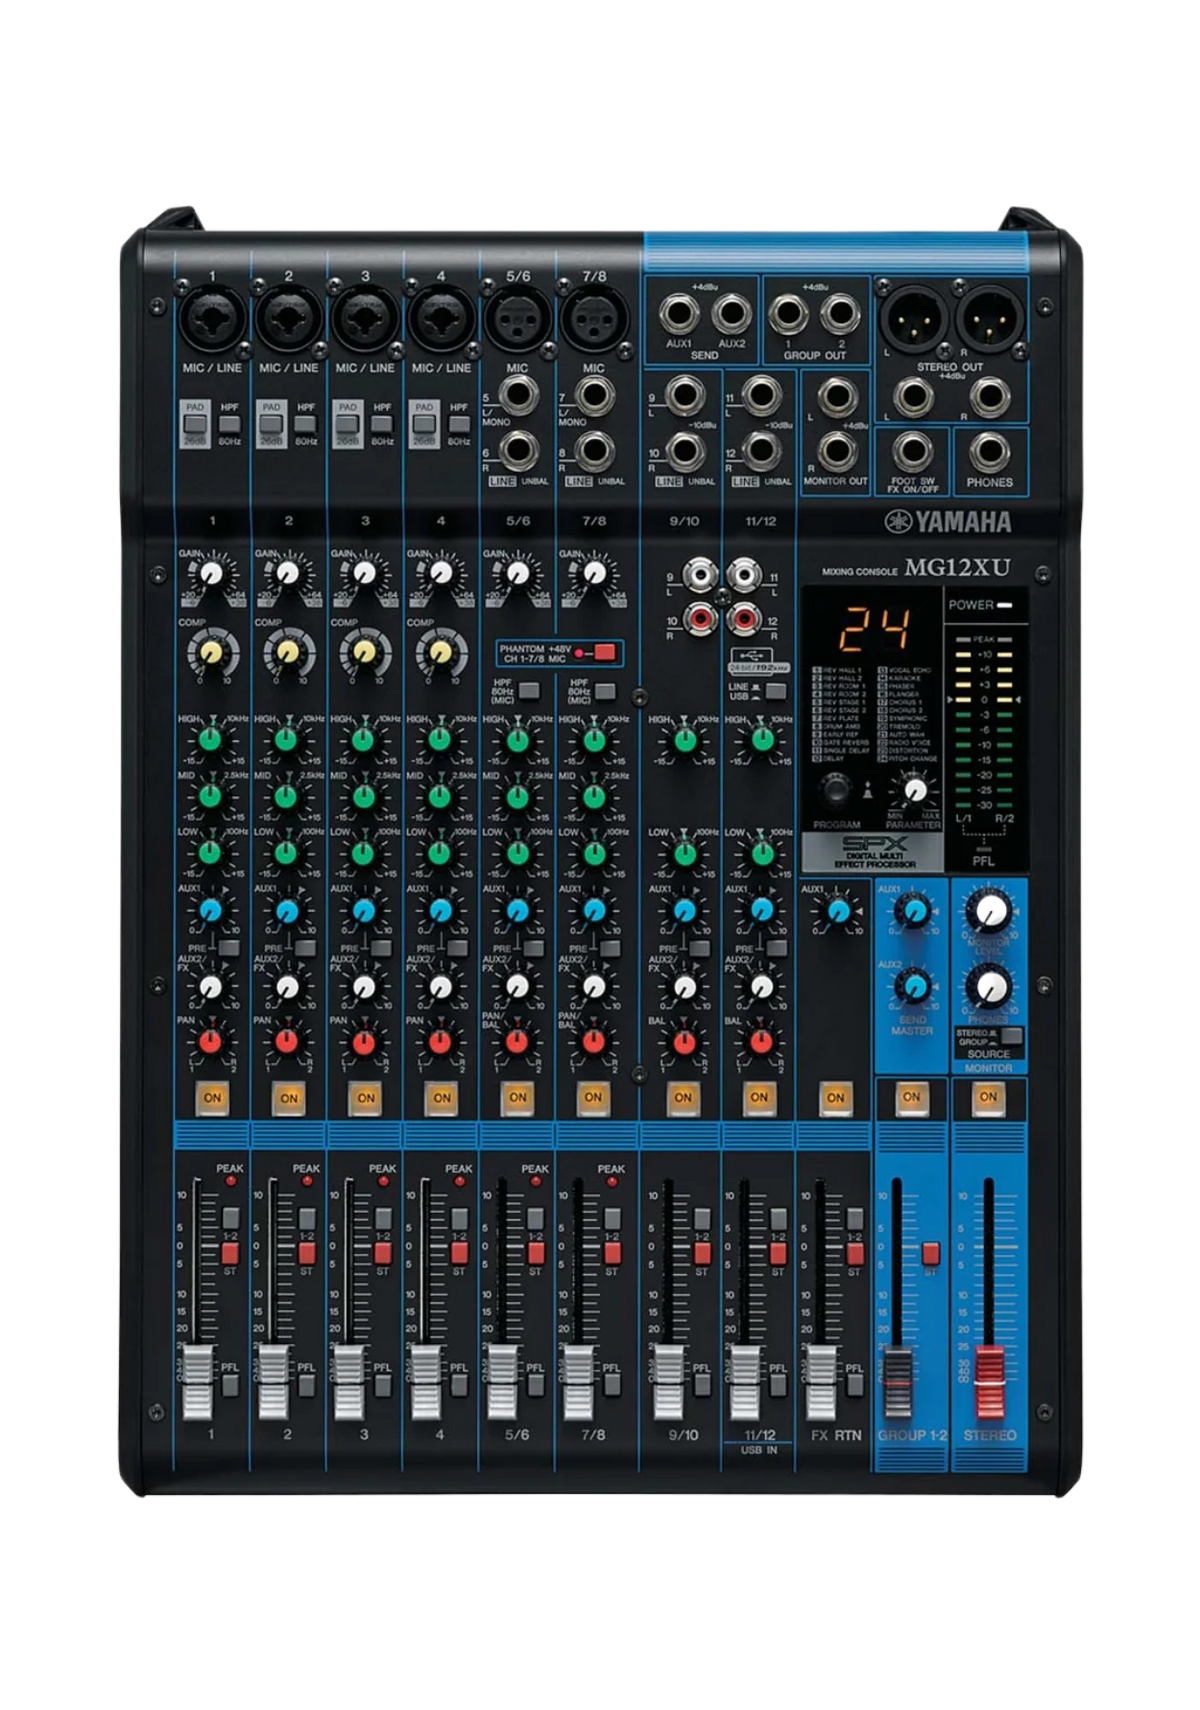This screenshot has height=1710, width=1200.
Task: Click the red PAN knob on channel 1
Action: tap(210, 1043)
